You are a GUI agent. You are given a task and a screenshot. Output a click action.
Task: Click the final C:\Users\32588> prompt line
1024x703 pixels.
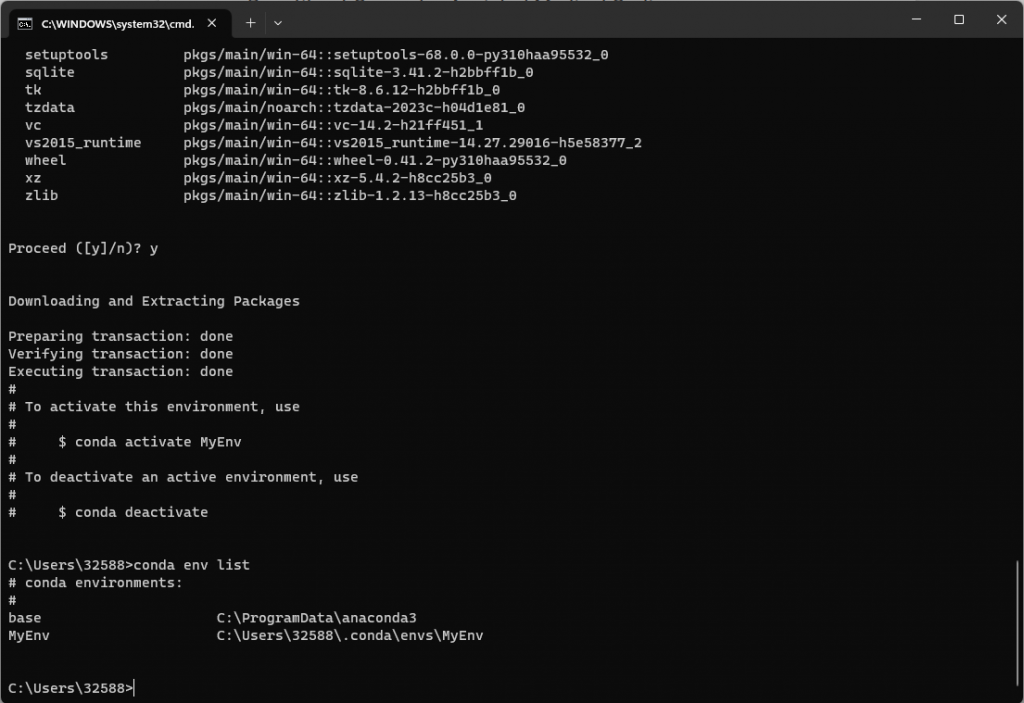coord(71,688)
